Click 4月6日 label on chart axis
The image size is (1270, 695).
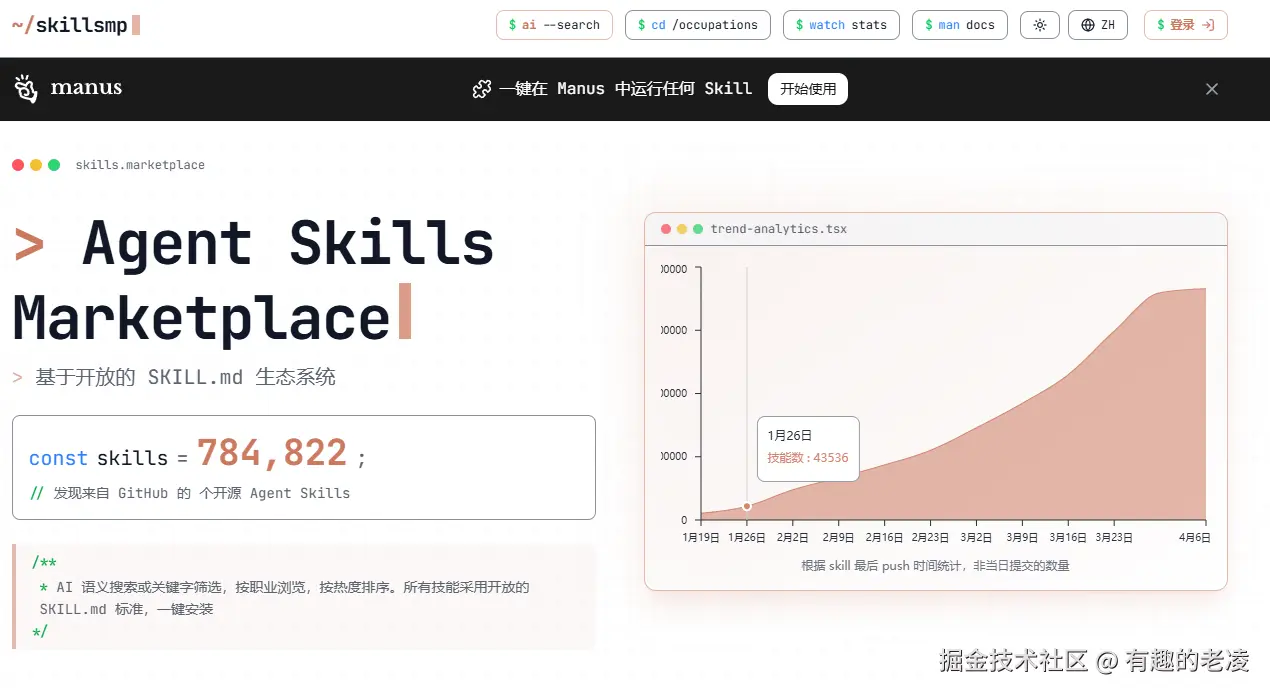pos(1193,537)
